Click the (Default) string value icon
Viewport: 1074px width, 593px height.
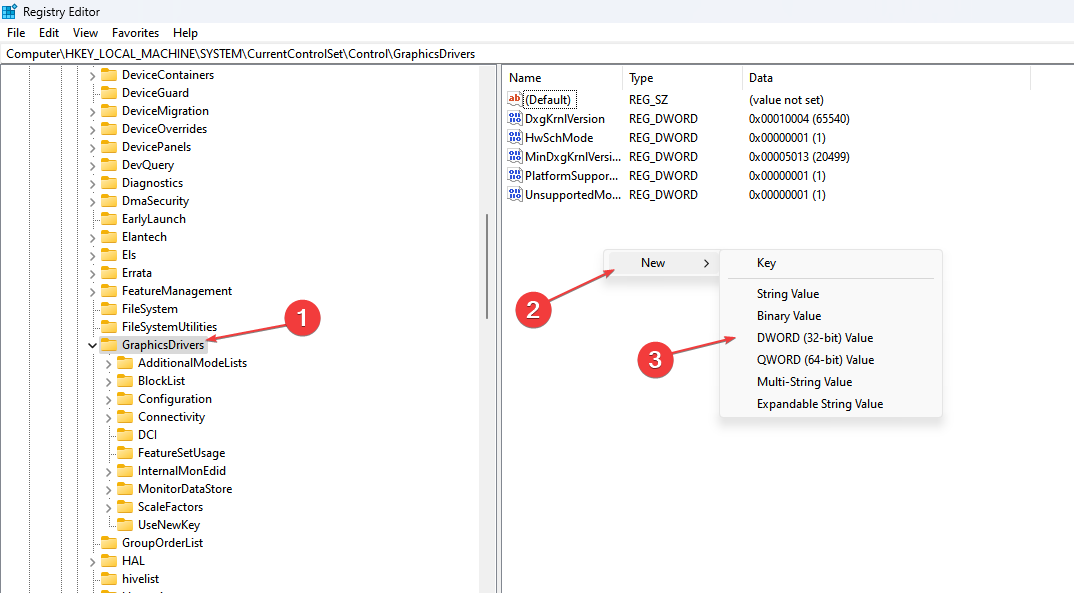[514, 99]
